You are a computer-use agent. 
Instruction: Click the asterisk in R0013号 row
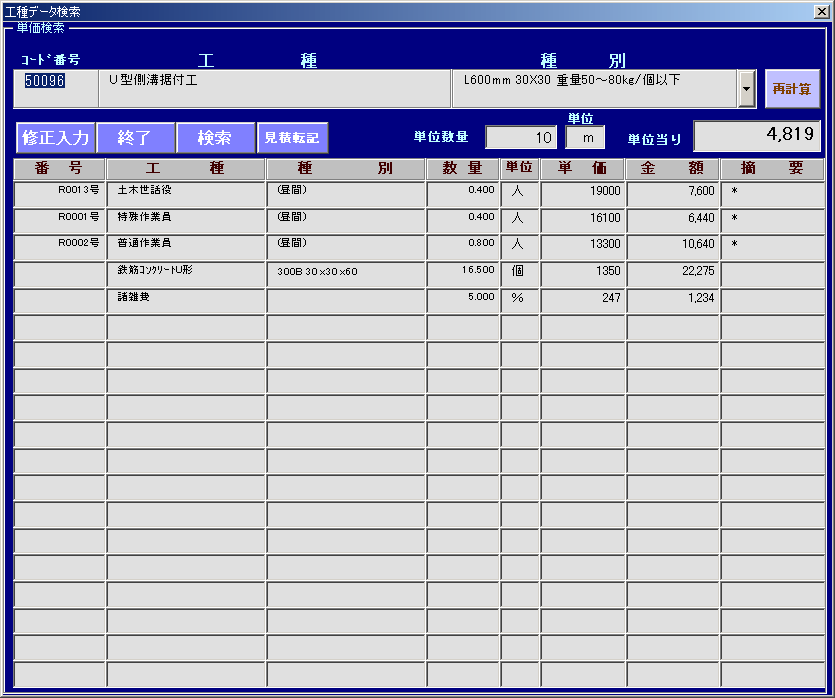[734, 192]
